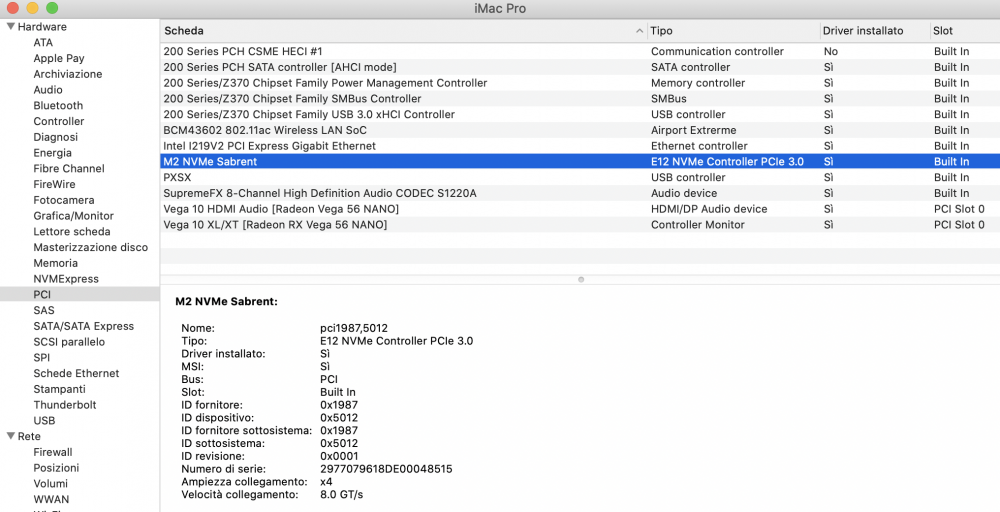Select Vega 10 XL/XT Radeon row
Image resolution: width=1000 pixels, height=512 pixels.
(580, 224)
